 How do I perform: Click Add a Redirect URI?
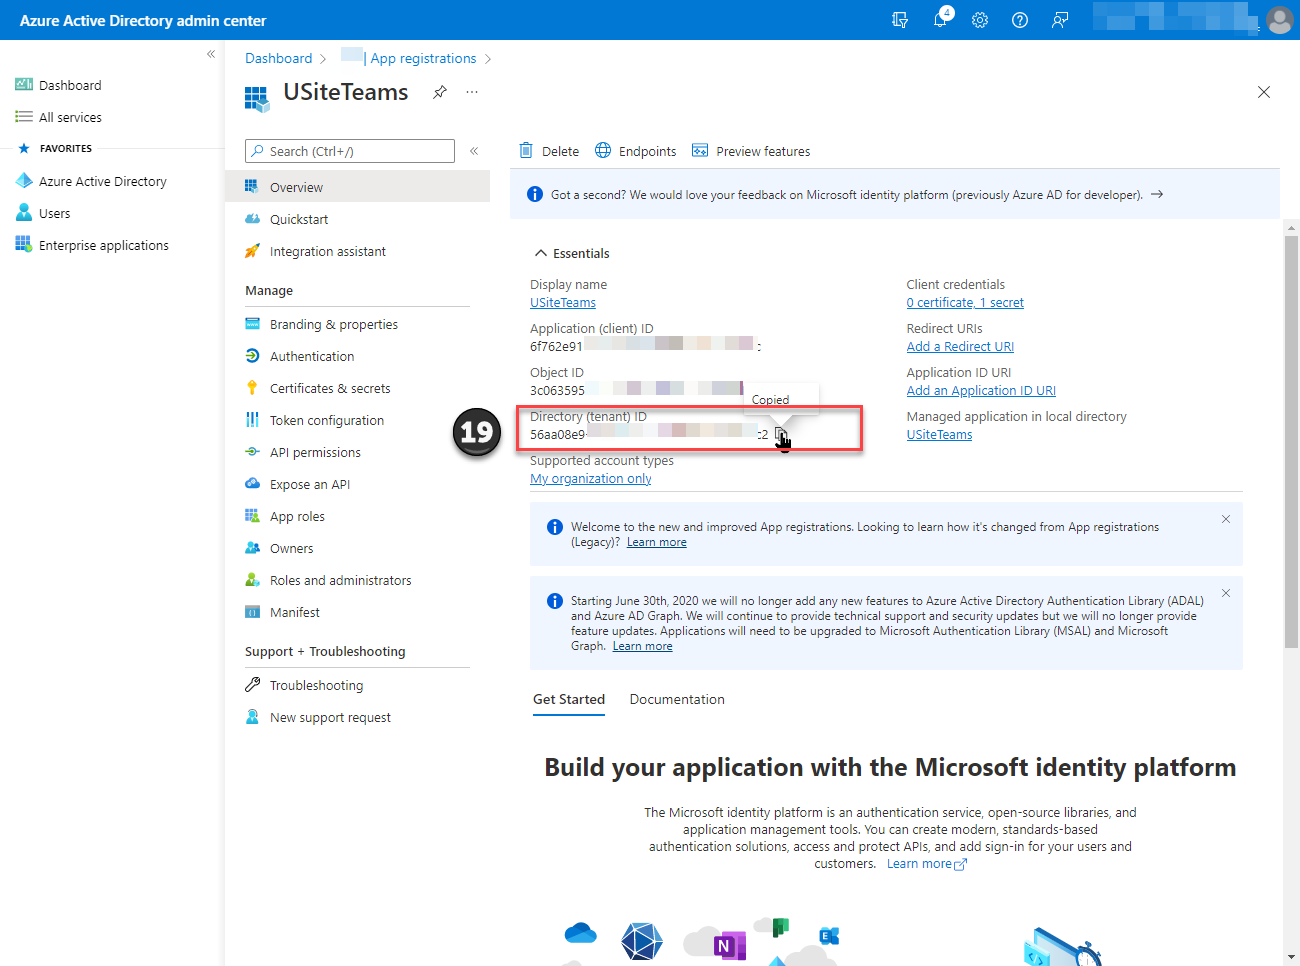(960, 346)
